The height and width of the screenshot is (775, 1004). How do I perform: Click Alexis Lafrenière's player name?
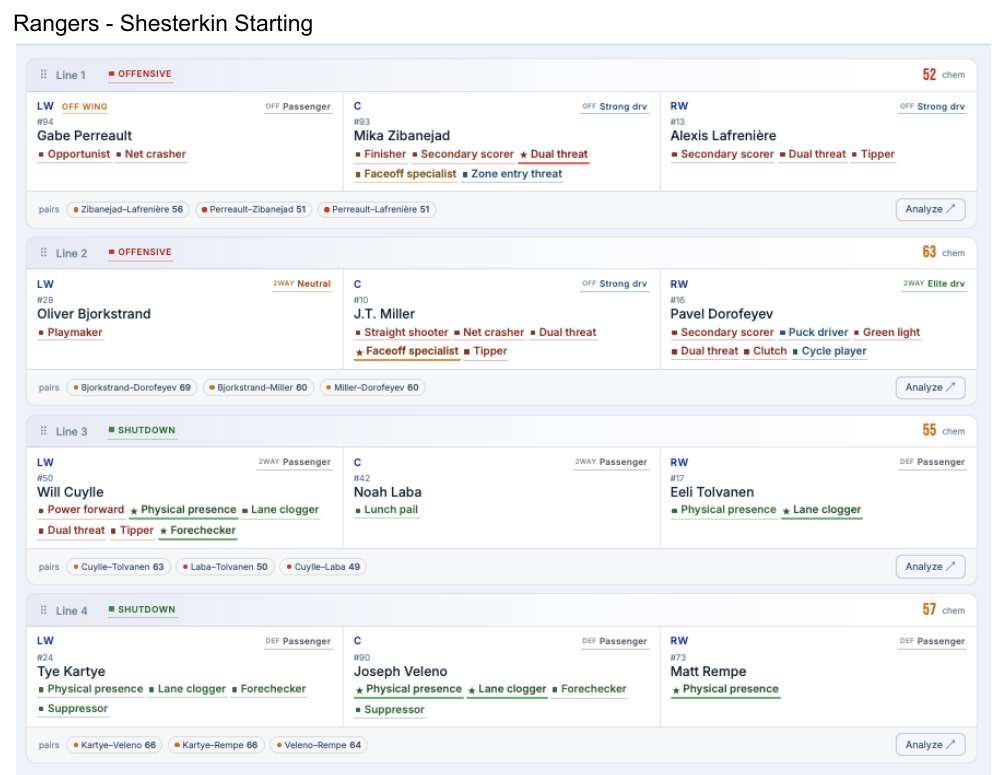[723, 136]
